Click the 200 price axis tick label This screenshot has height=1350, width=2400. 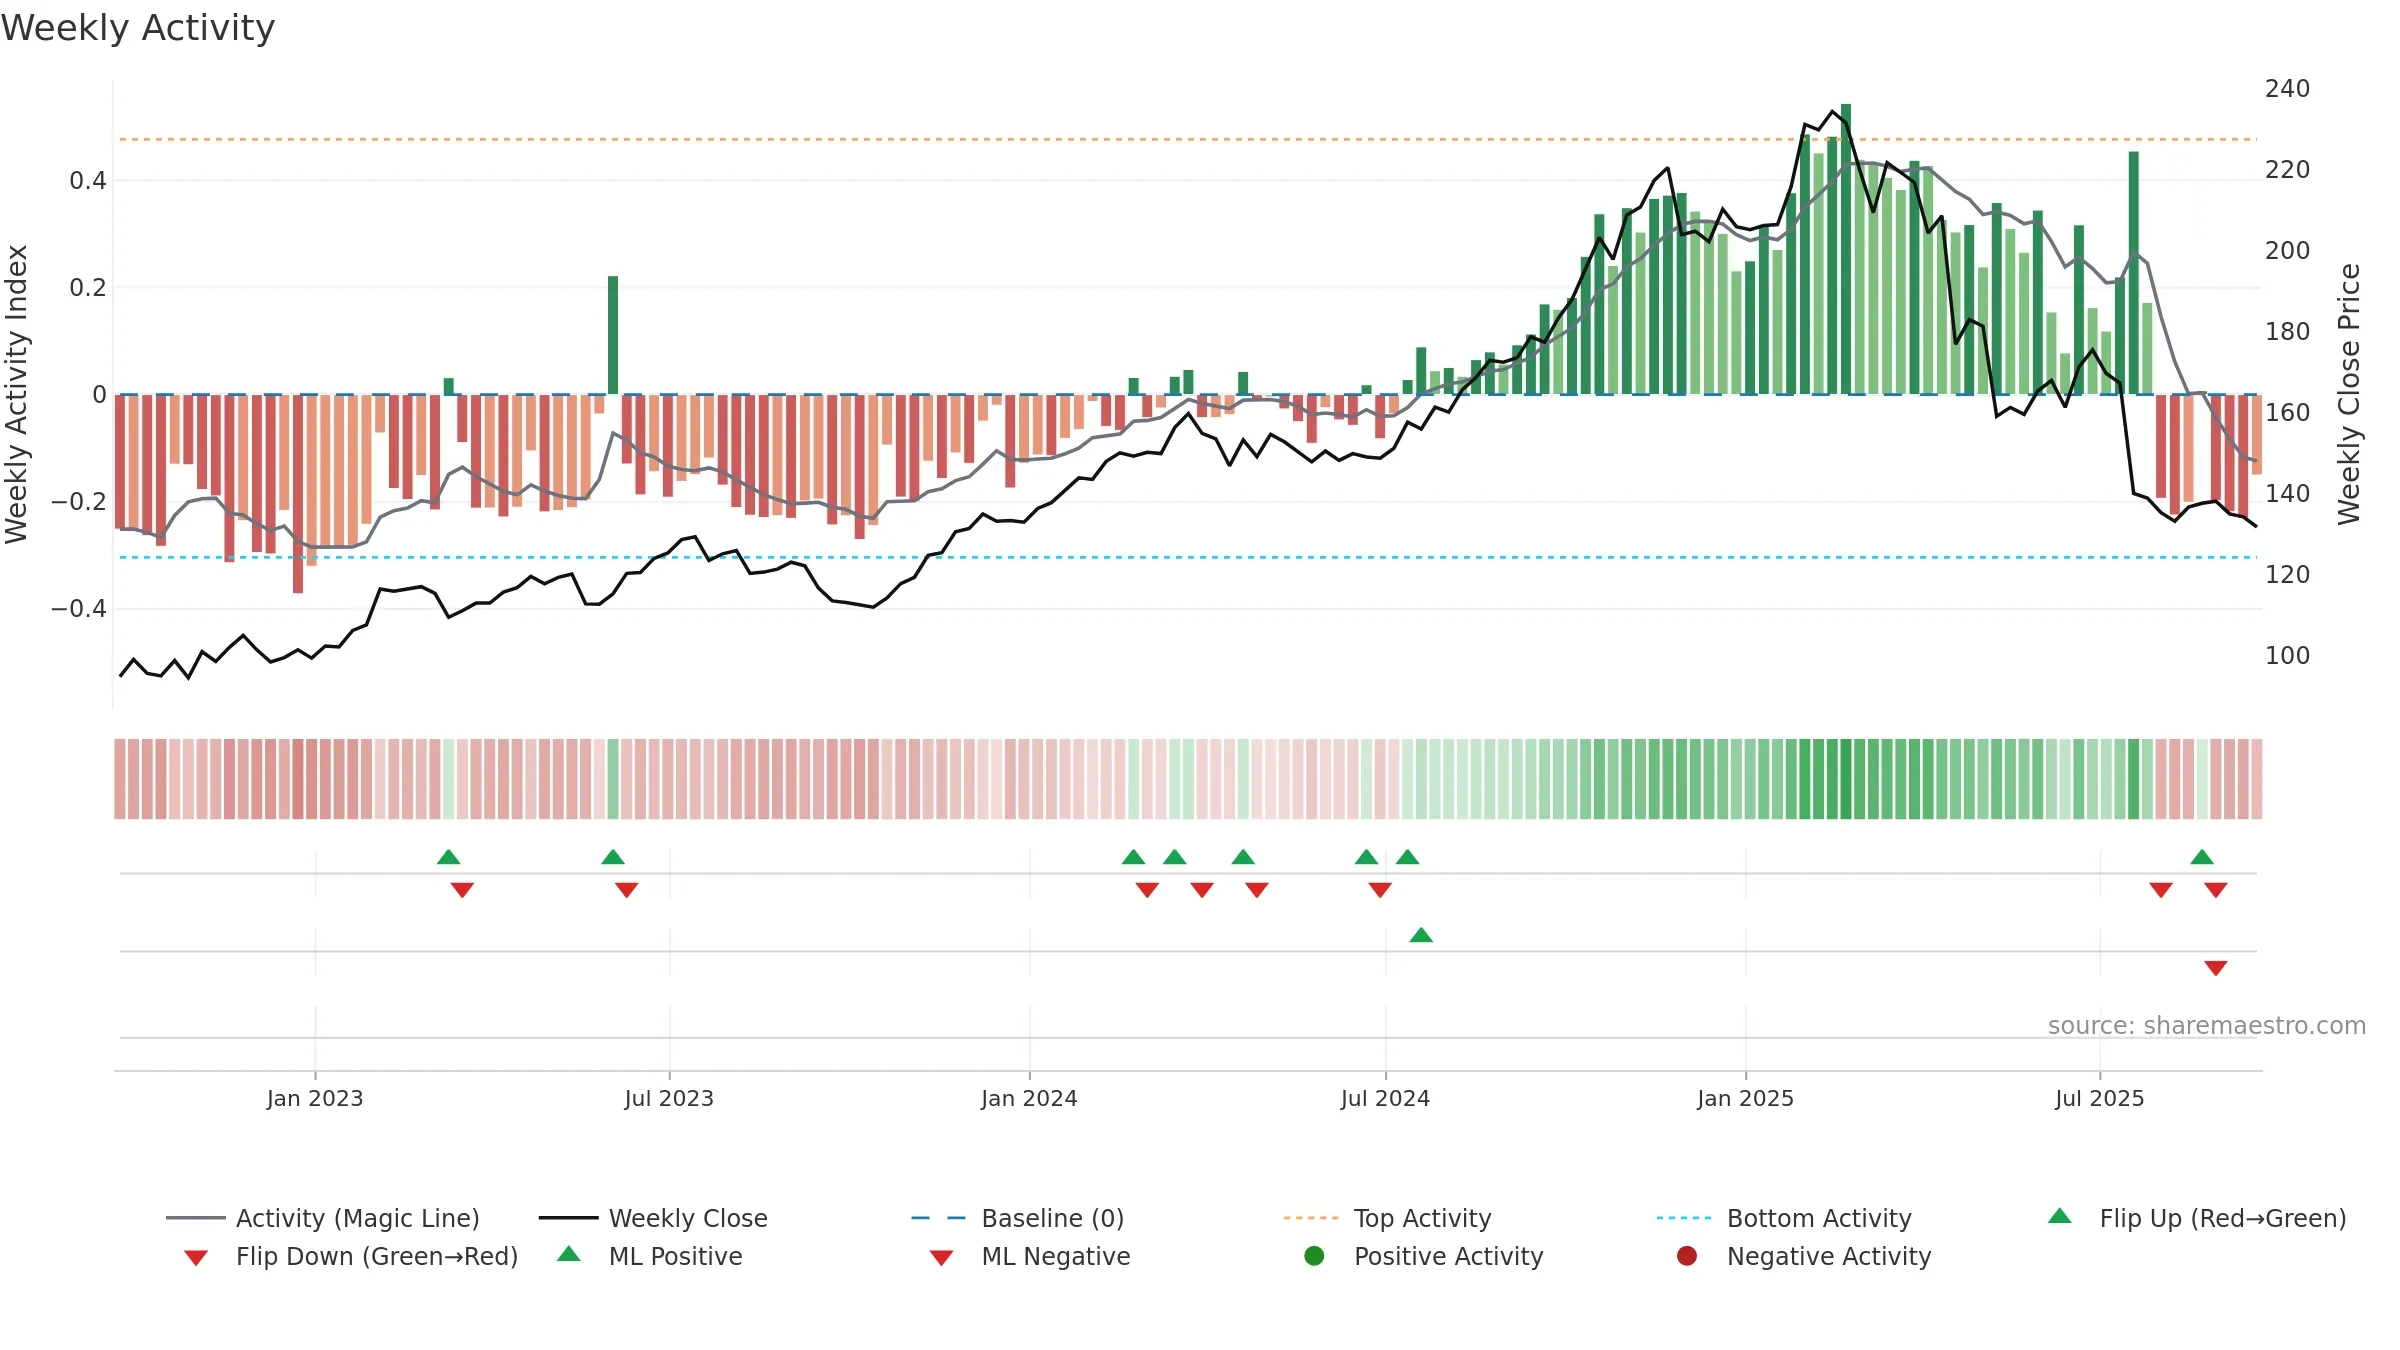point(2288,251)
